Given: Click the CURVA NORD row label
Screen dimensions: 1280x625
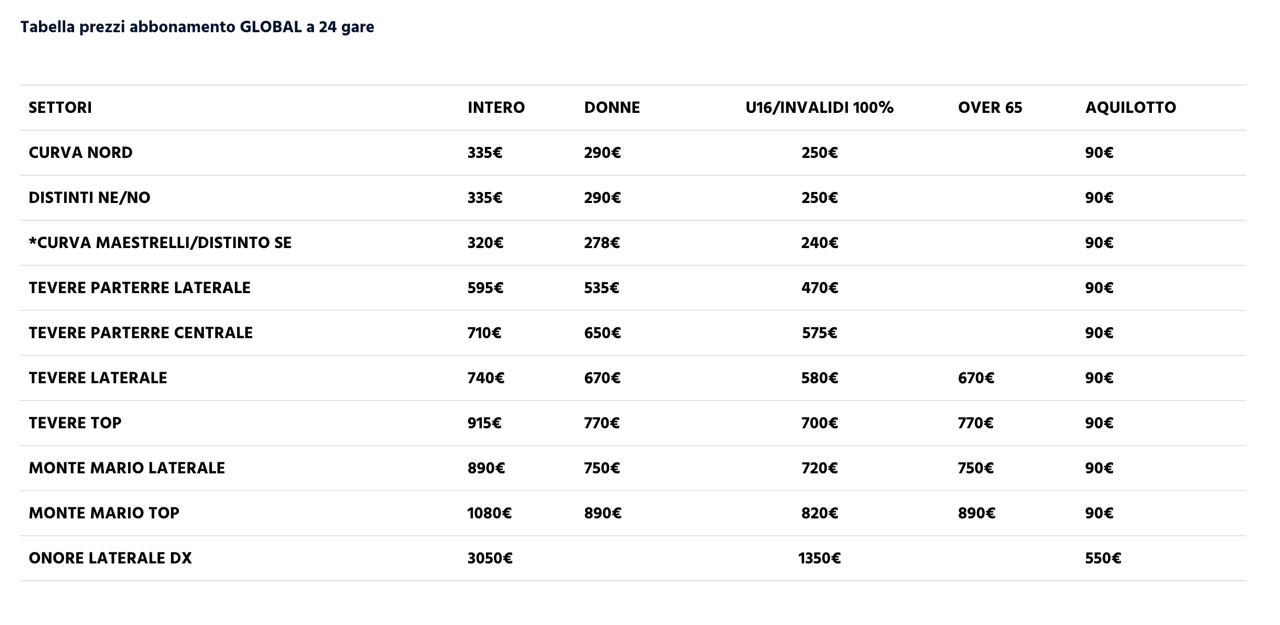Looking at the screenshot, I should [80, 153].
